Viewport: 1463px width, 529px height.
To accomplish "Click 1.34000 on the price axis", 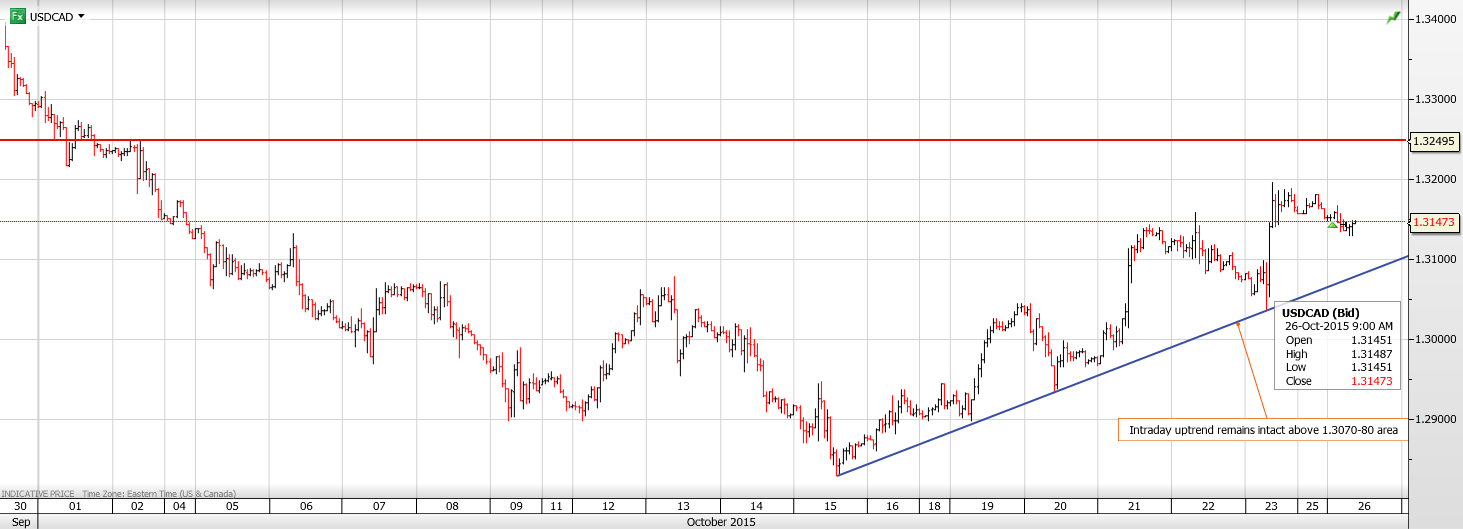I will (1432, 20).
